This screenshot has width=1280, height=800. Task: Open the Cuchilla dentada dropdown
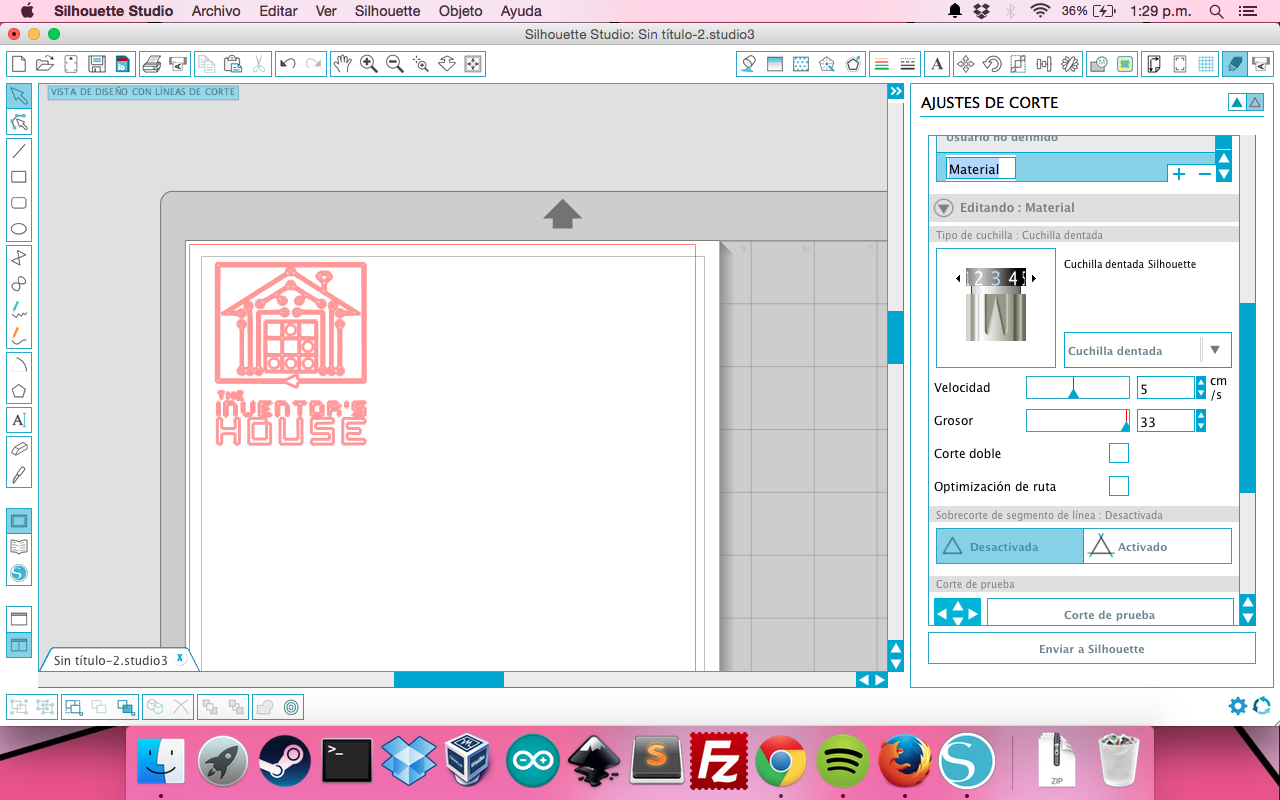[1148, 350]
